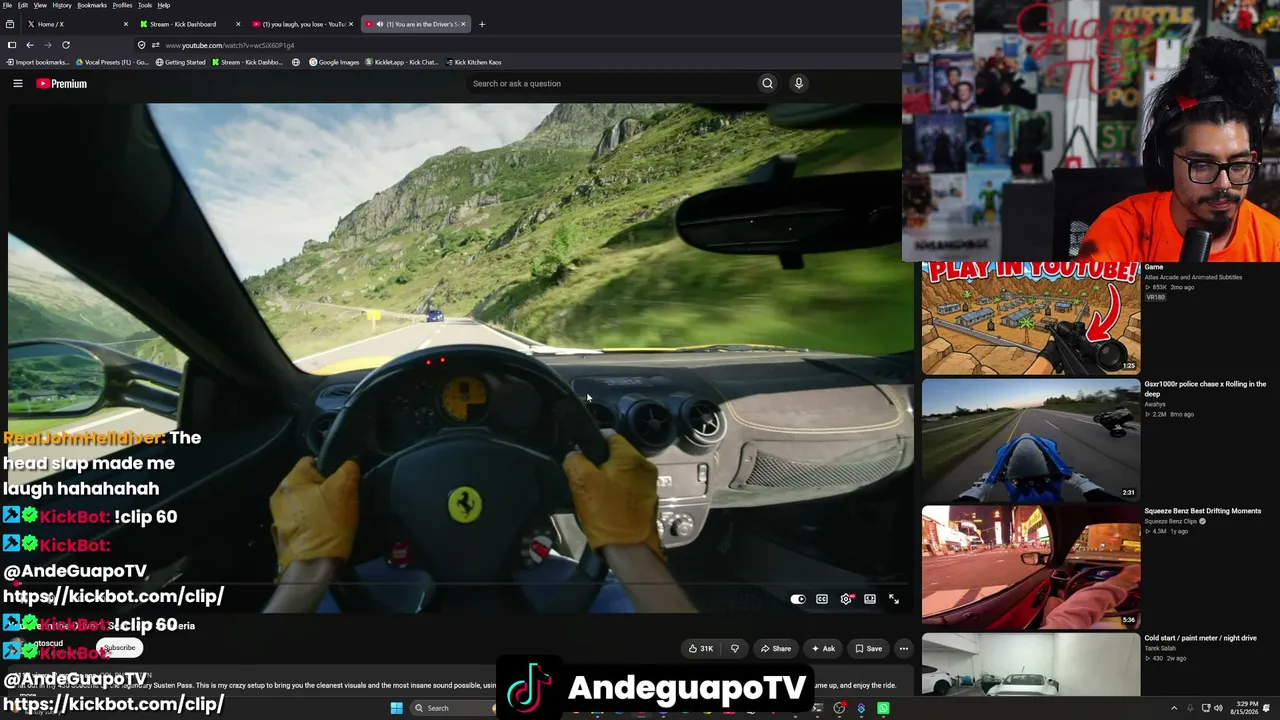Click the YouTube search magnifier button

768,84
